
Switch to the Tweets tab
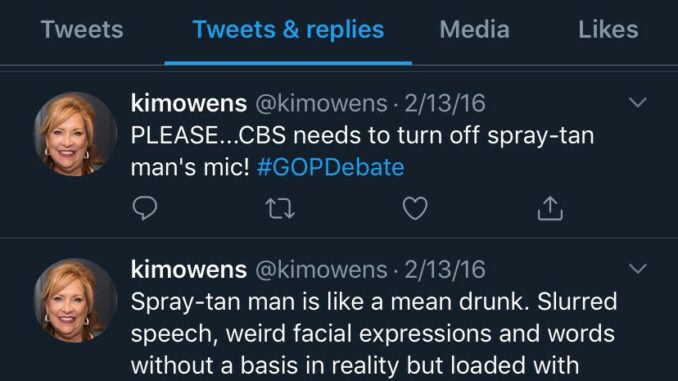click(82, 29)
